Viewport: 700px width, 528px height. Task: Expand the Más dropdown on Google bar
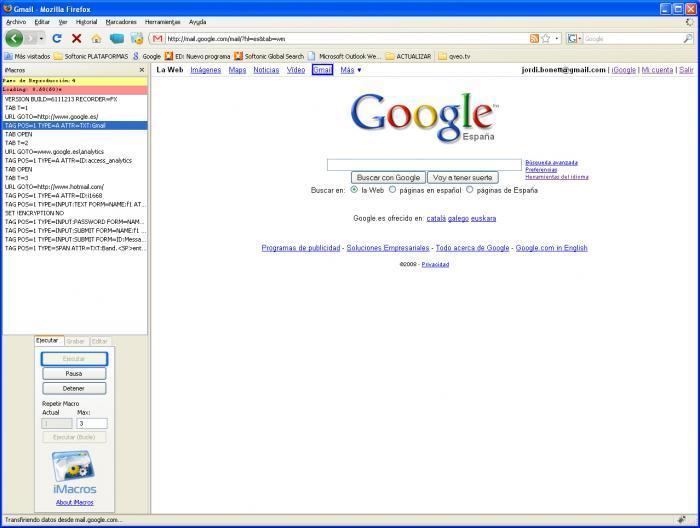(x=350, y=70)
